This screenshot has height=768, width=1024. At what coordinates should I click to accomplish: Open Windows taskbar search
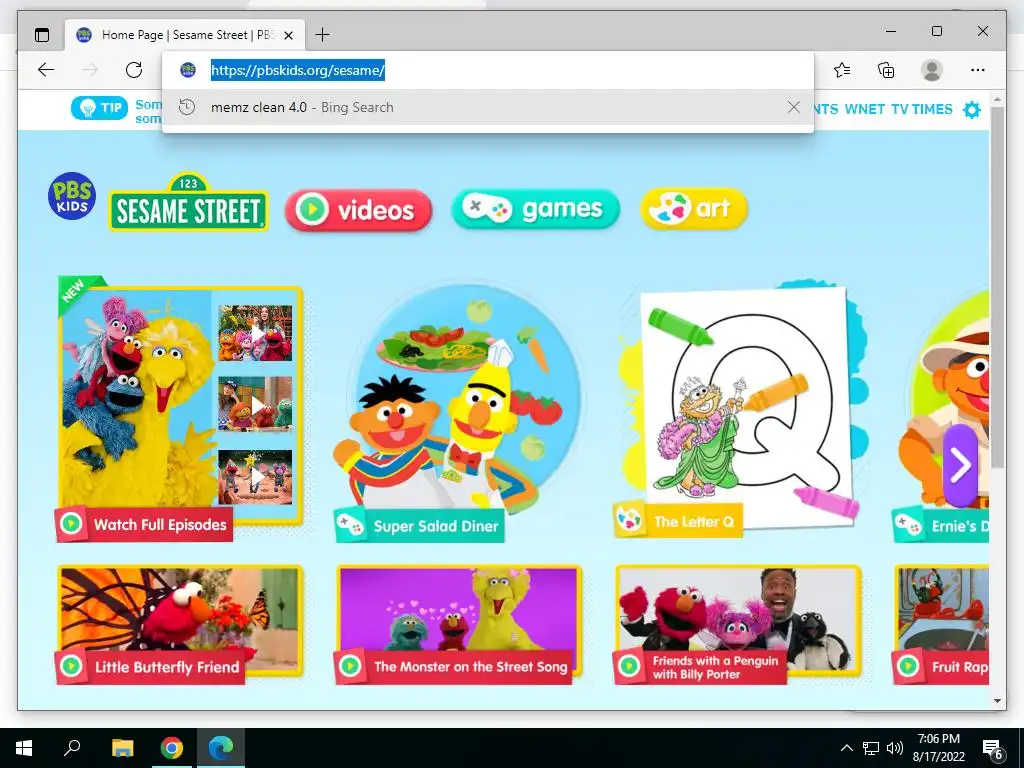[x=72, y=747]
